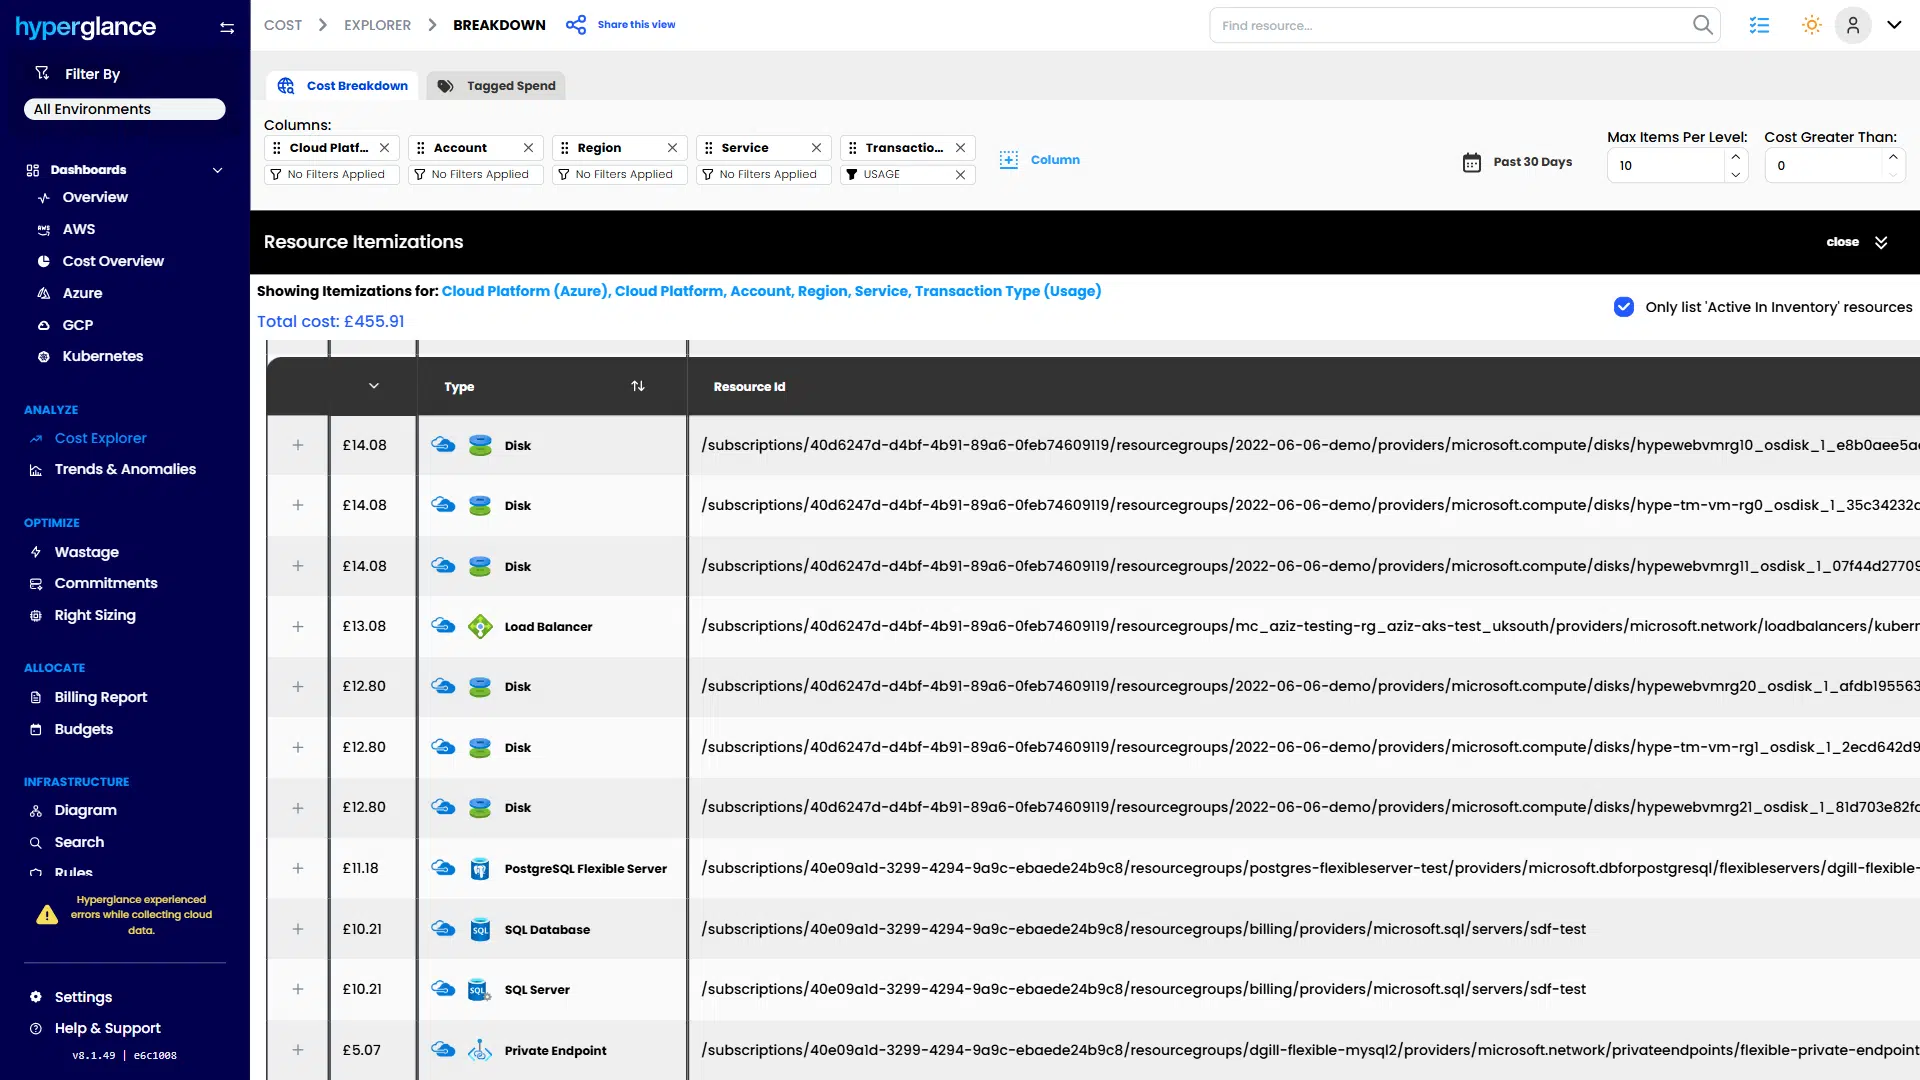1920x1080 pixels.
Task: Expand the first £14.08 Disk row
Action: tap(297, 445)
